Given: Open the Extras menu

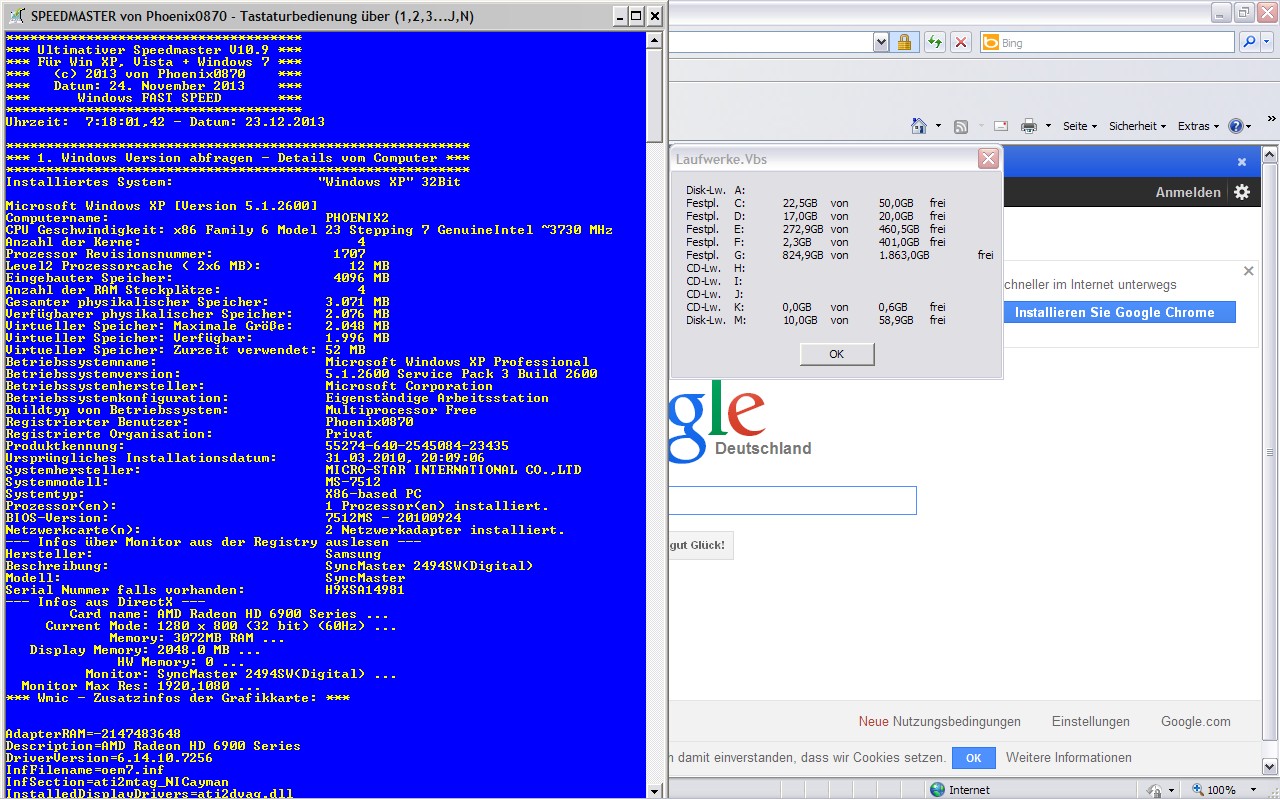Looking at the screenshot, I should (1198, 126).
